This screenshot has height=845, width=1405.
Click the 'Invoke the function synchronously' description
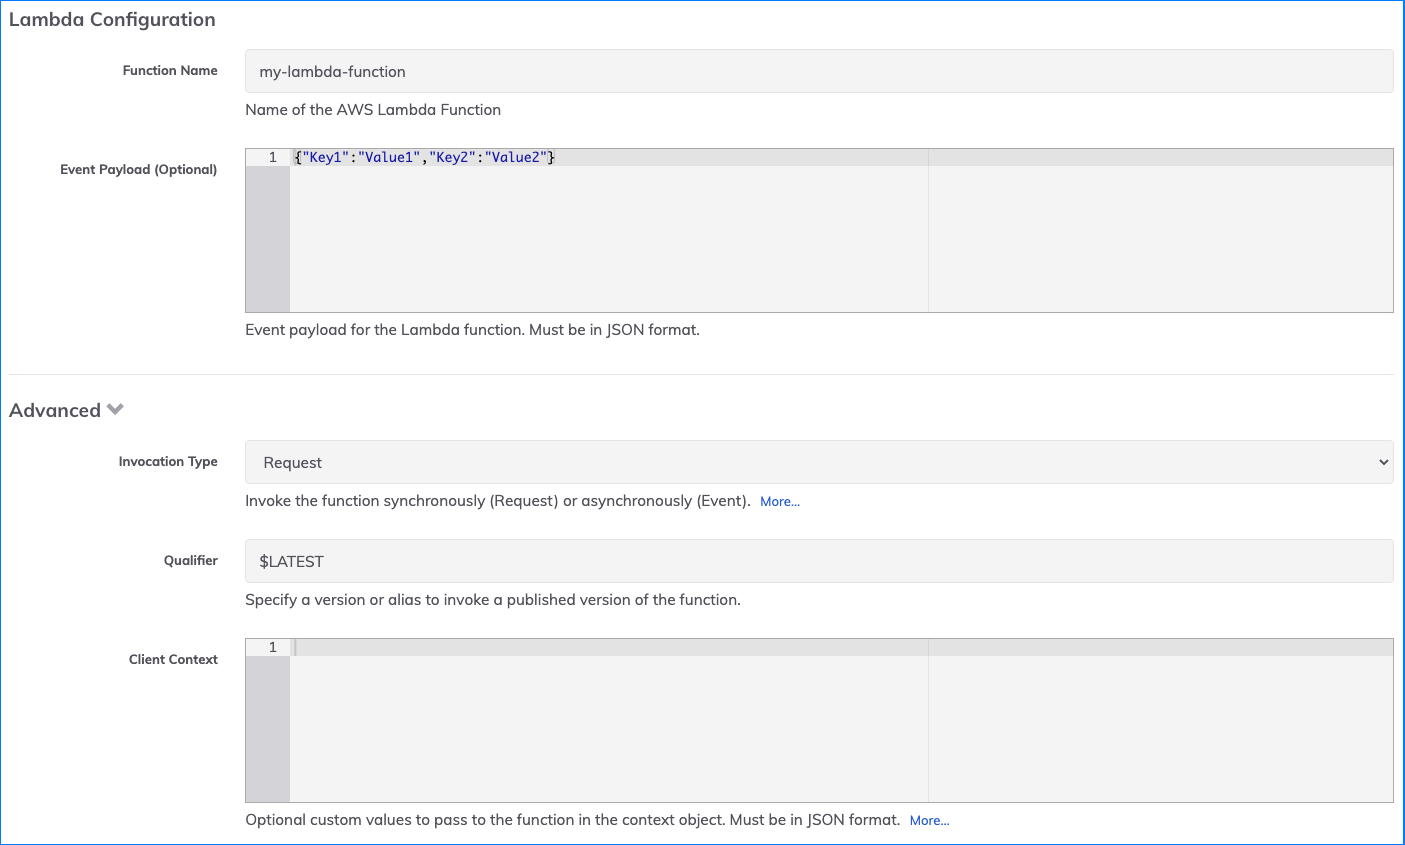[x=498, y=501]
